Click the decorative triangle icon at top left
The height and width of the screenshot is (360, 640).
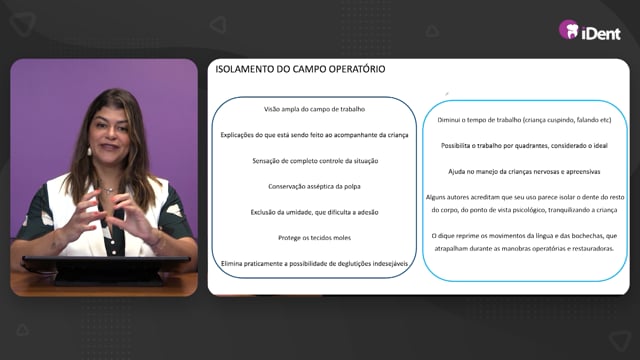point(23,24)
